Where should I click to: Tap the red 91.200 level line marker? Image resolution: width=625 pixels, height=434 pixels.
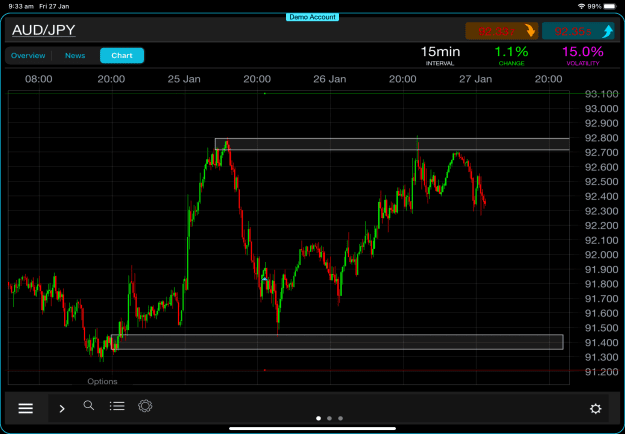(x=265, y=370)
